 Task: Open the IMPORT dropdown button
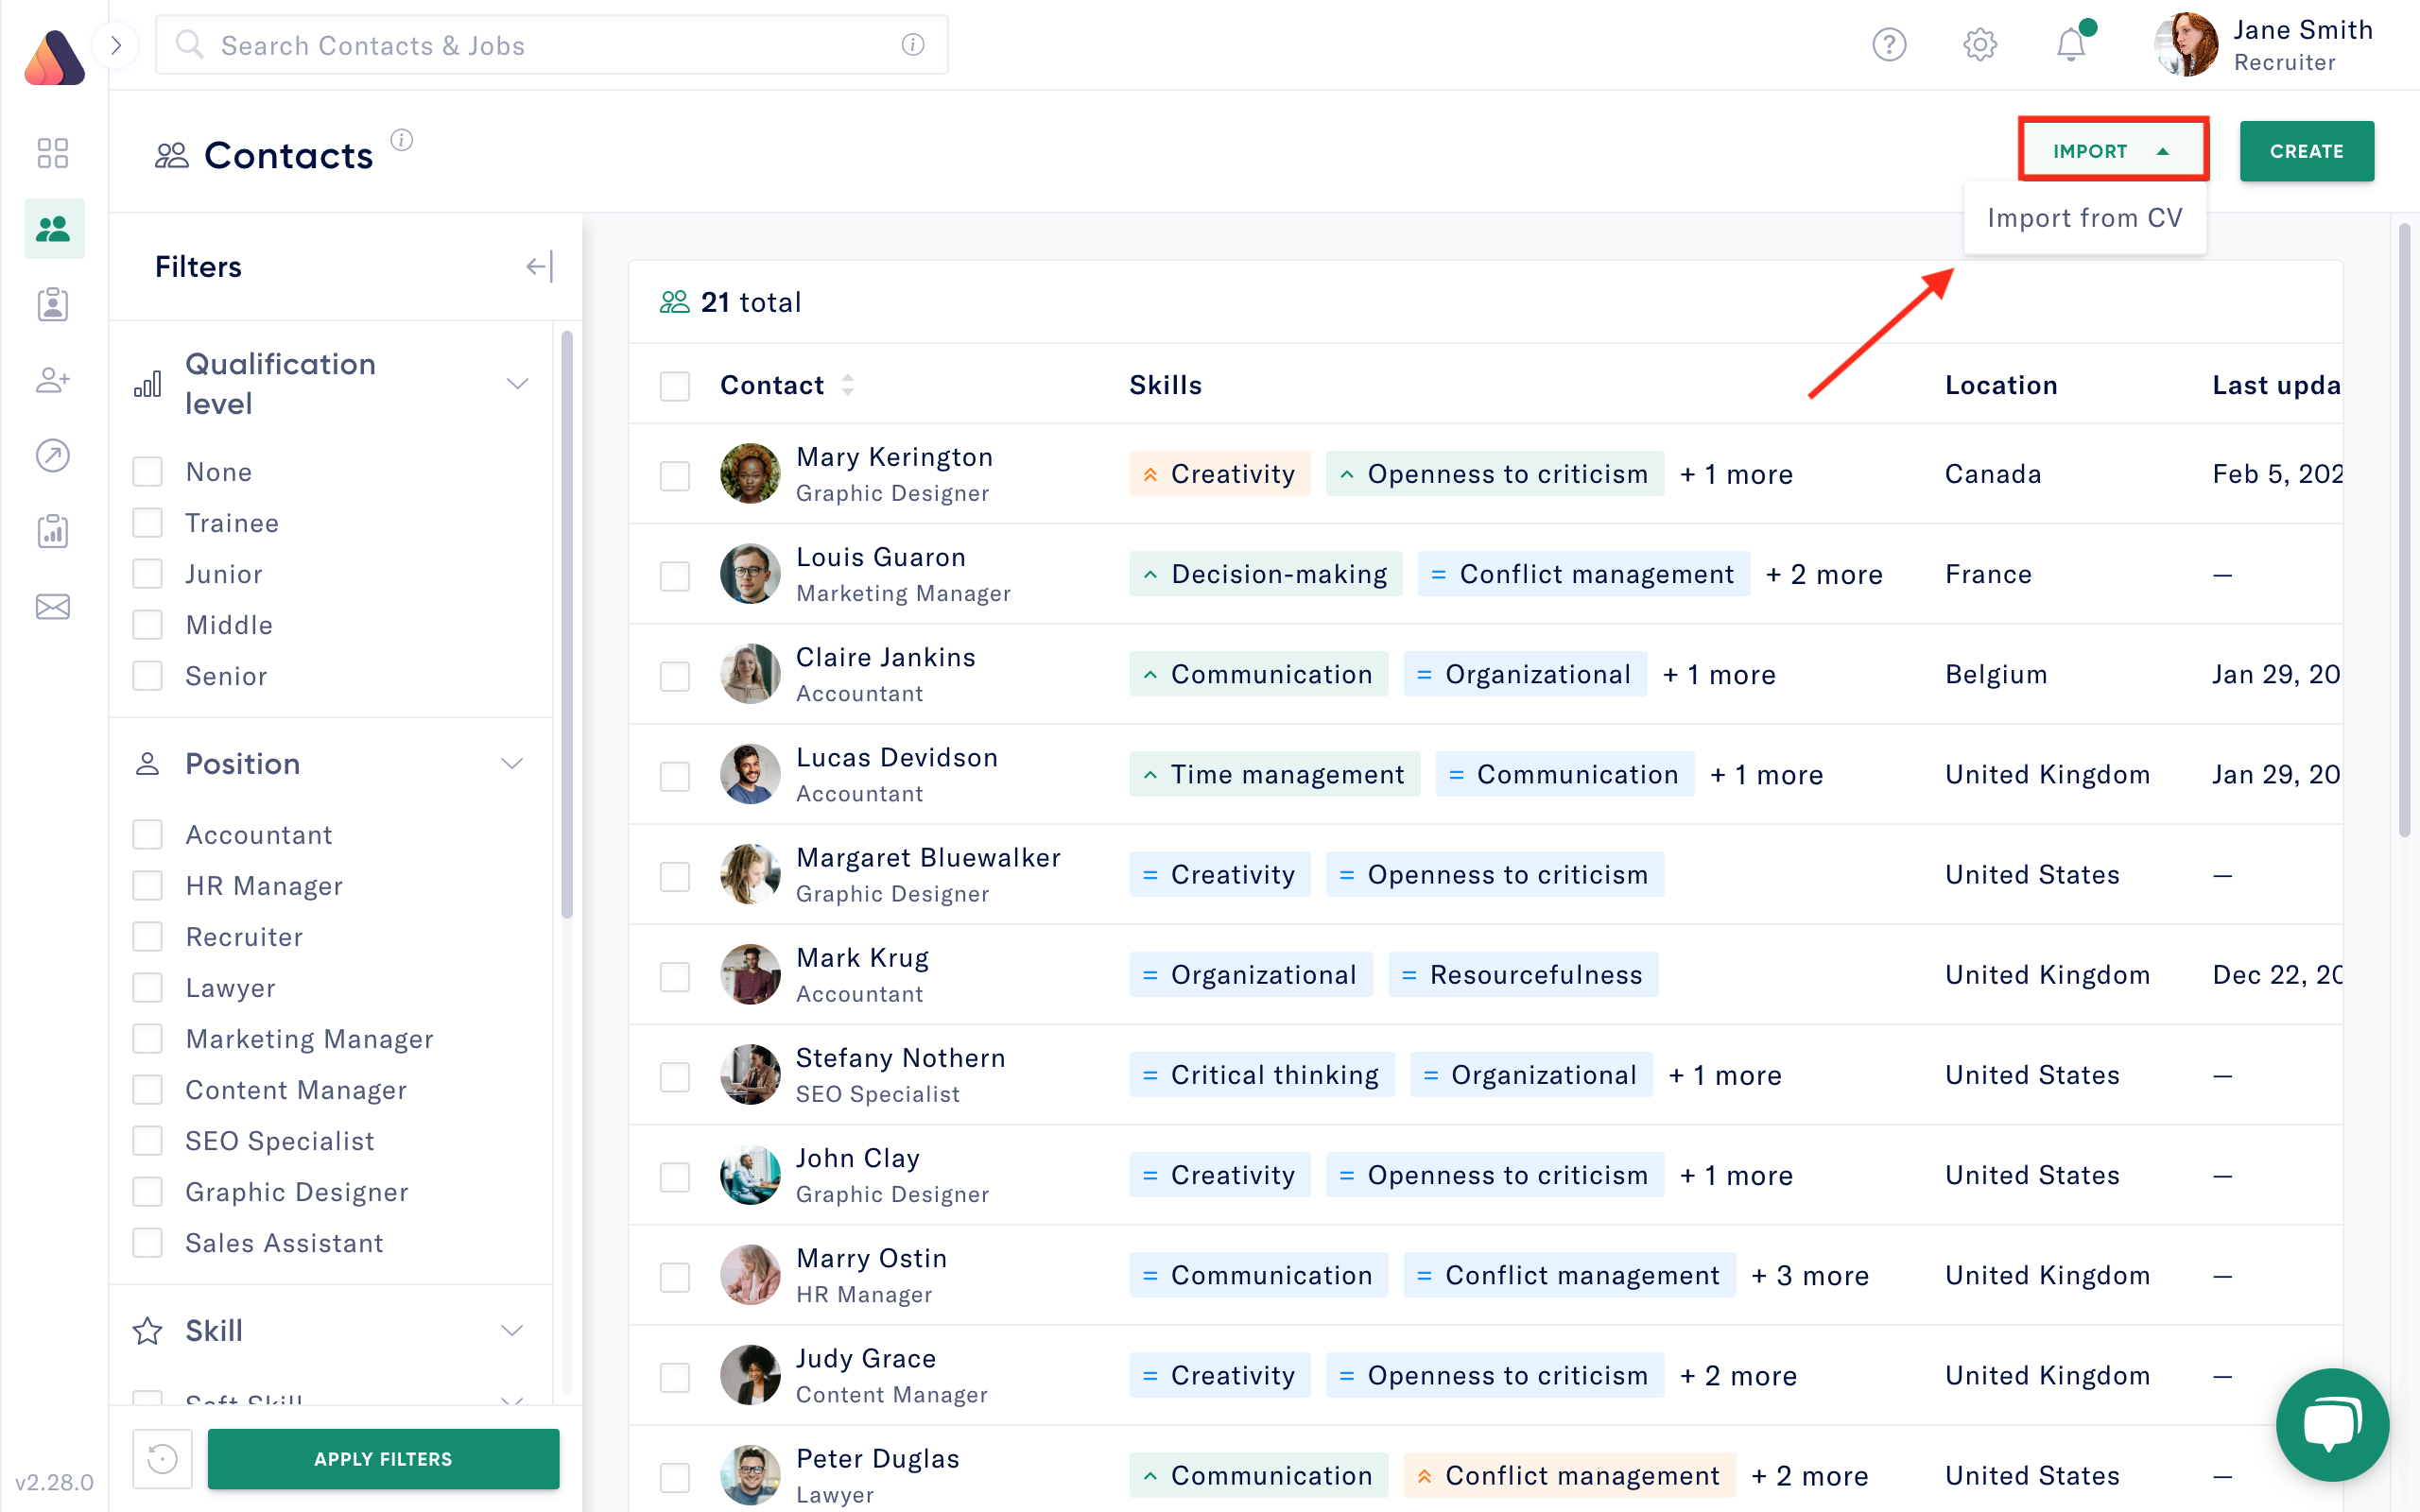[2112, 151]
